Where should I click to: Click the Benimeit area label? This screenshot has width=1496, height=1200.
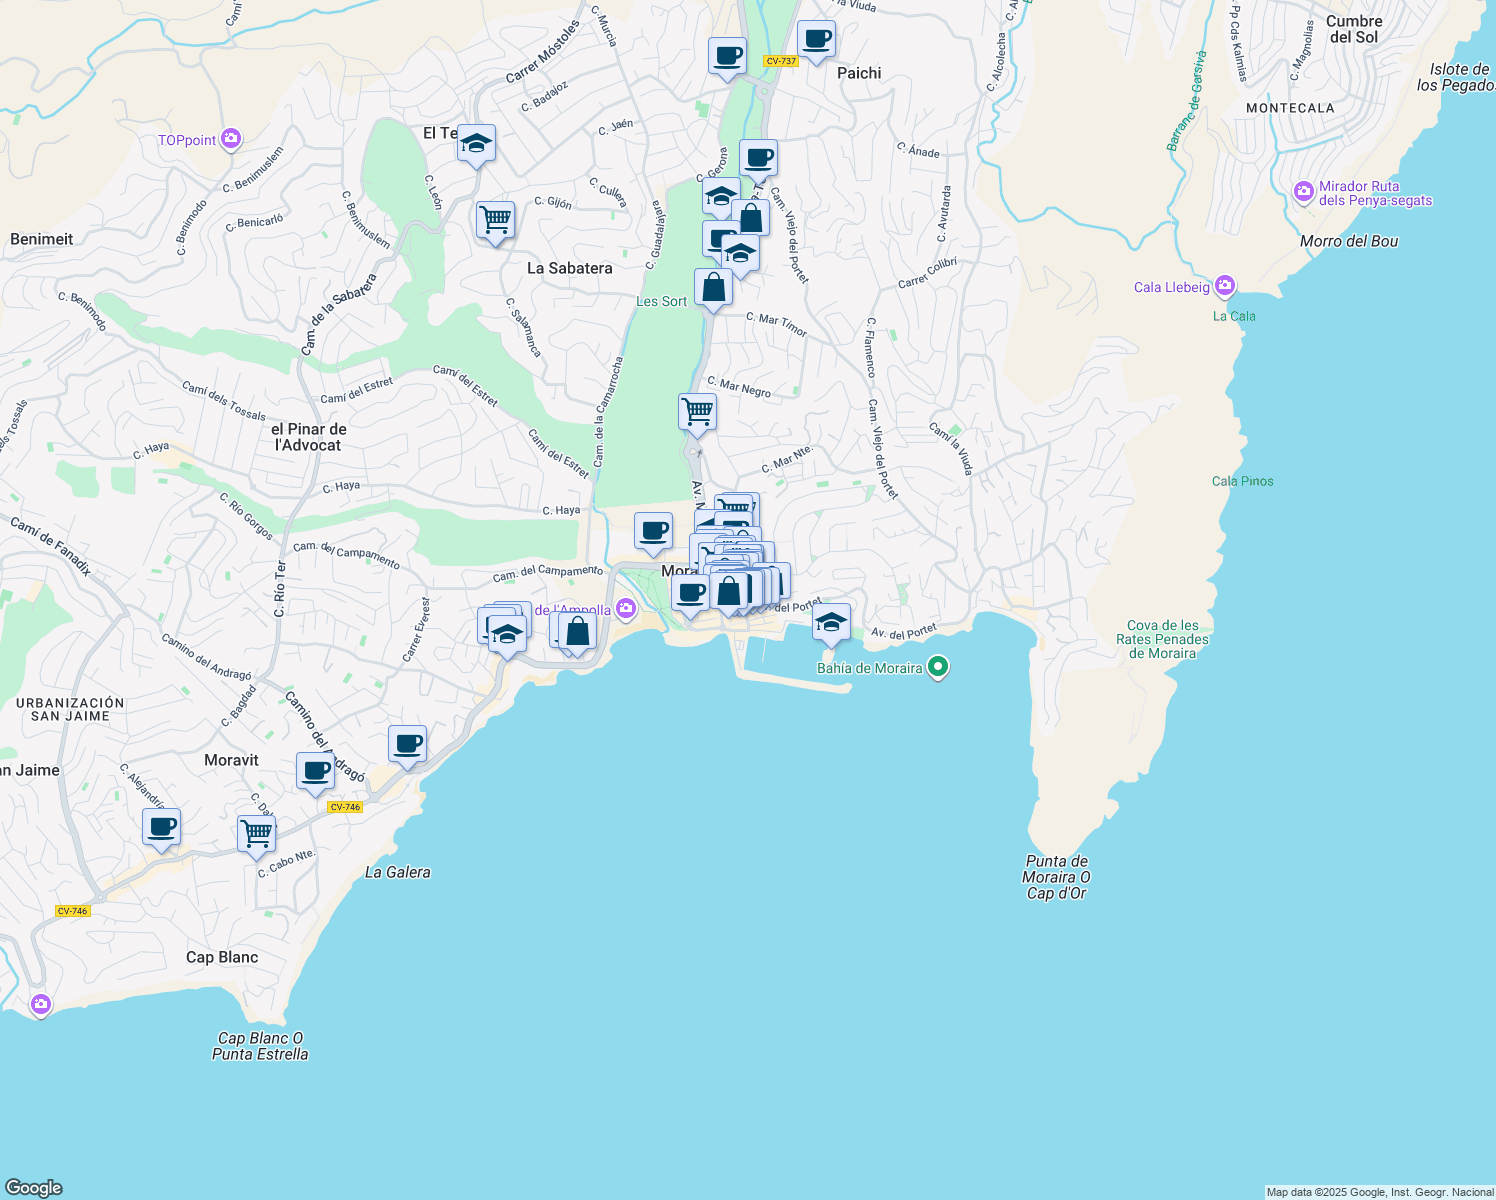tap(41, 239)
